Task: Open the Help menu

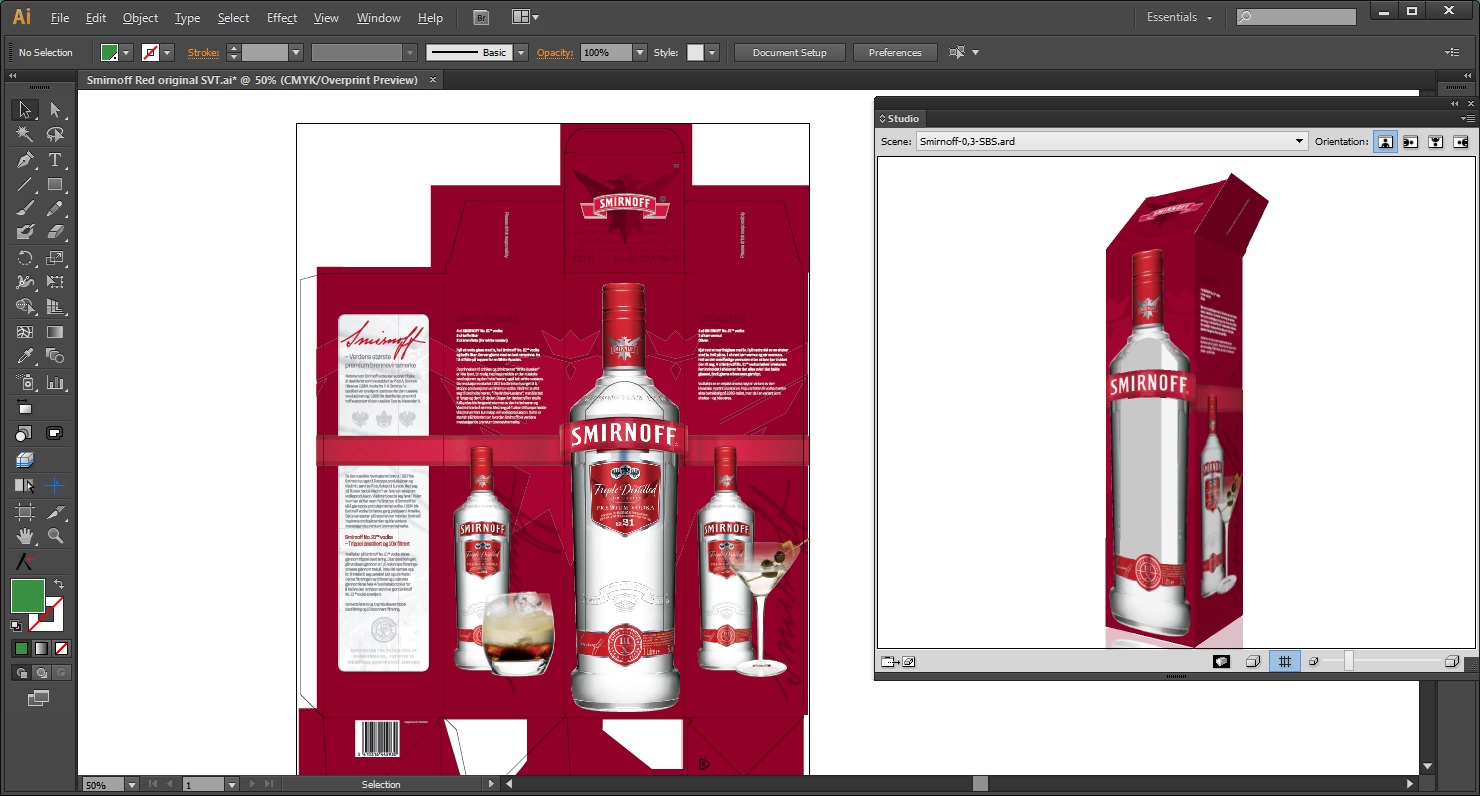Action: coord(430,18)
